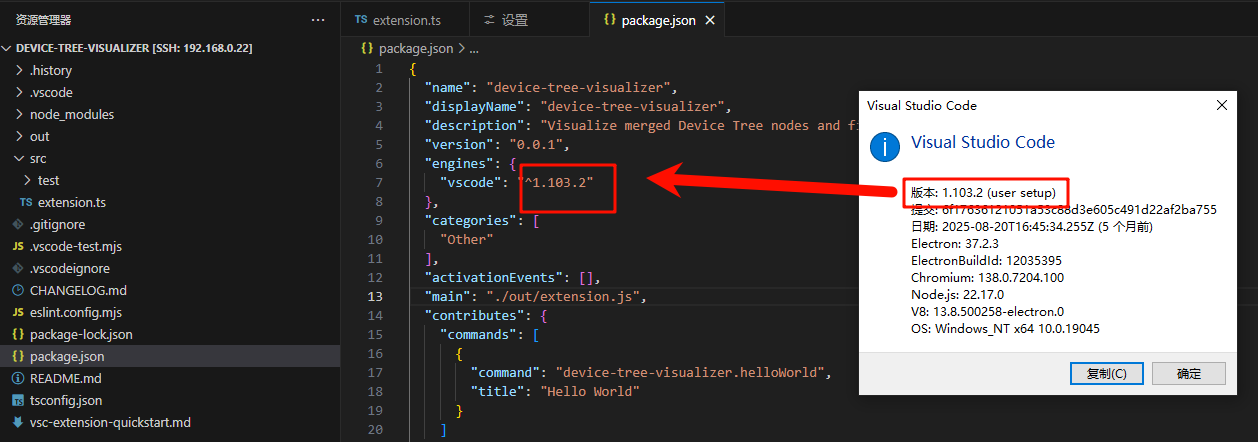
Task: Select the package.json editor tab
Action: click(x=656, y=20)
